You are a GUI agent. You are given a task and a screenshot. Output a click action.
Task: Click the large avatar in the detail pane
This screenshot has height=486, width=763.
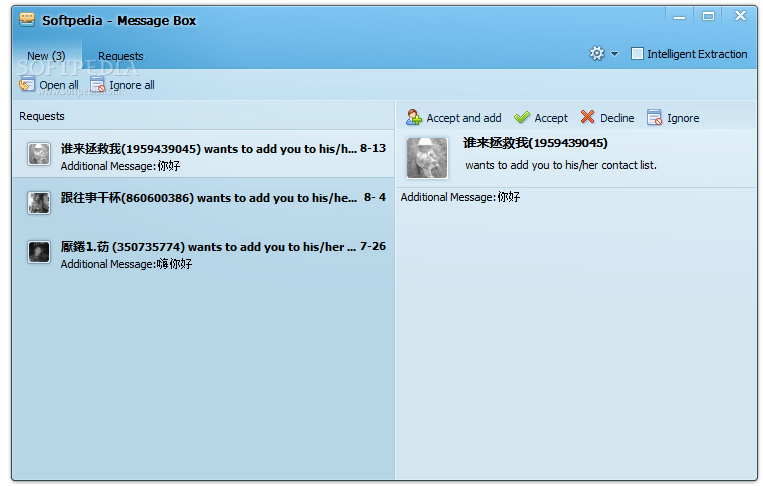coord(427,158)
